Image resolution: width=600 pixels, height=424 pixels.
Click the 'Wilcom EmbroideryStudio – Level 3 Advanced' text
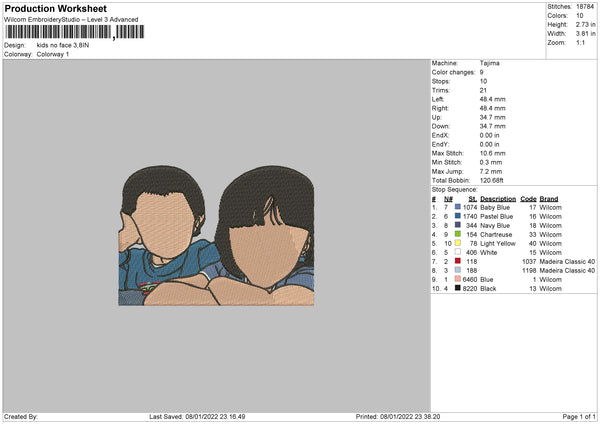pyautogui.click(x=71, y=20)
